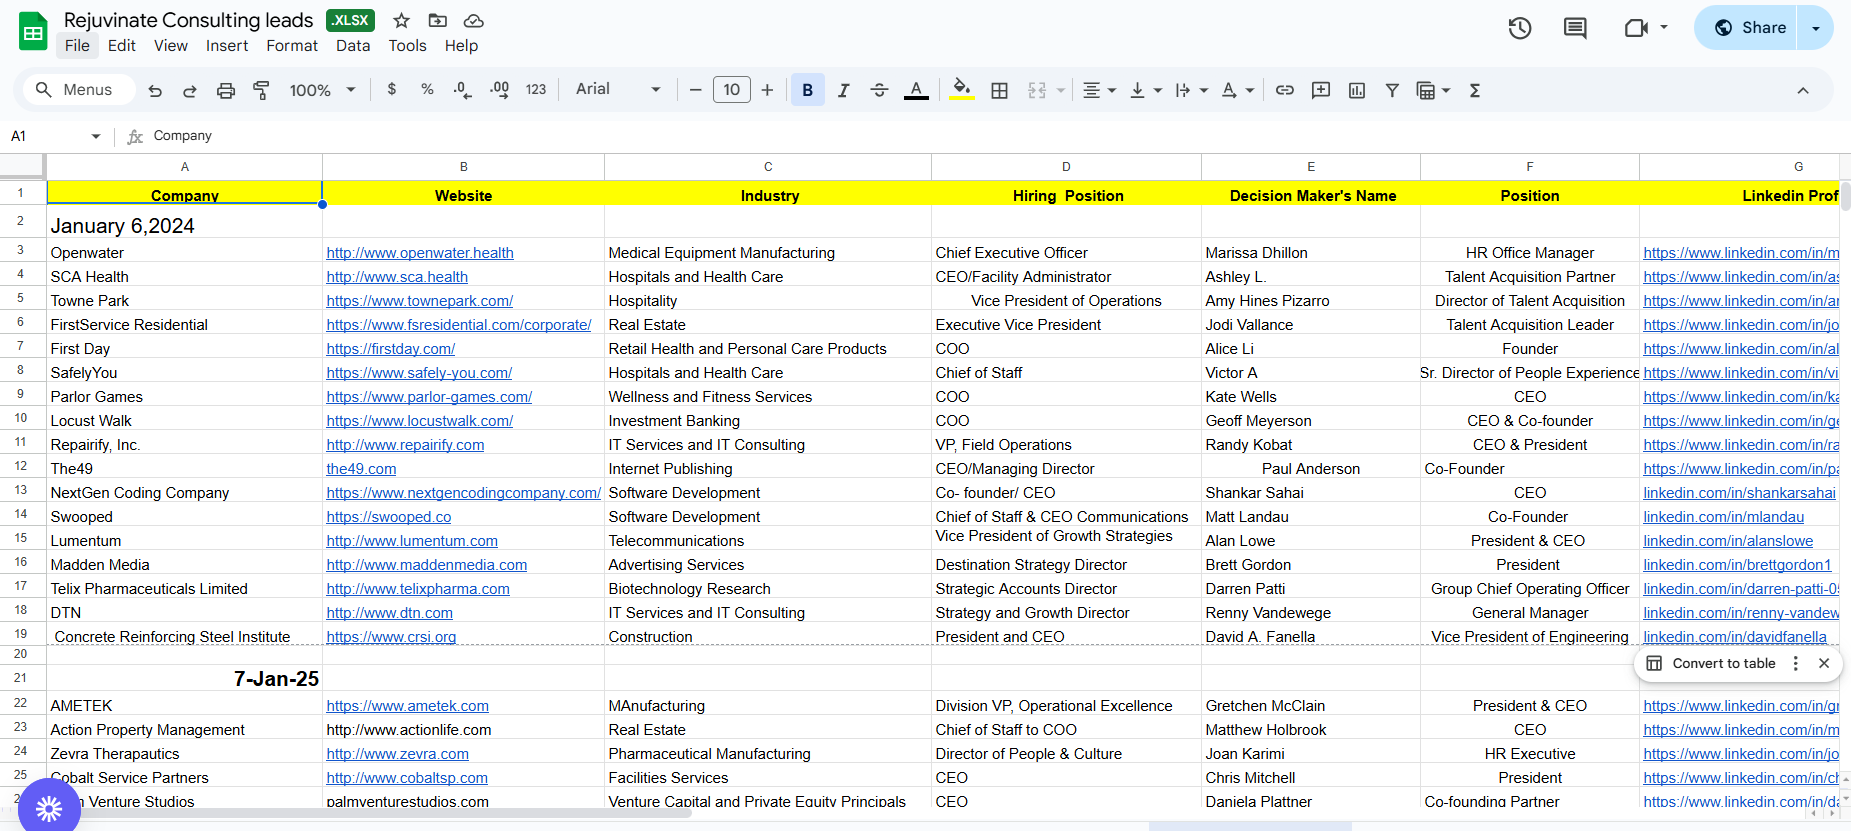
Task: Click the Share button
Action: point(1748,28)
